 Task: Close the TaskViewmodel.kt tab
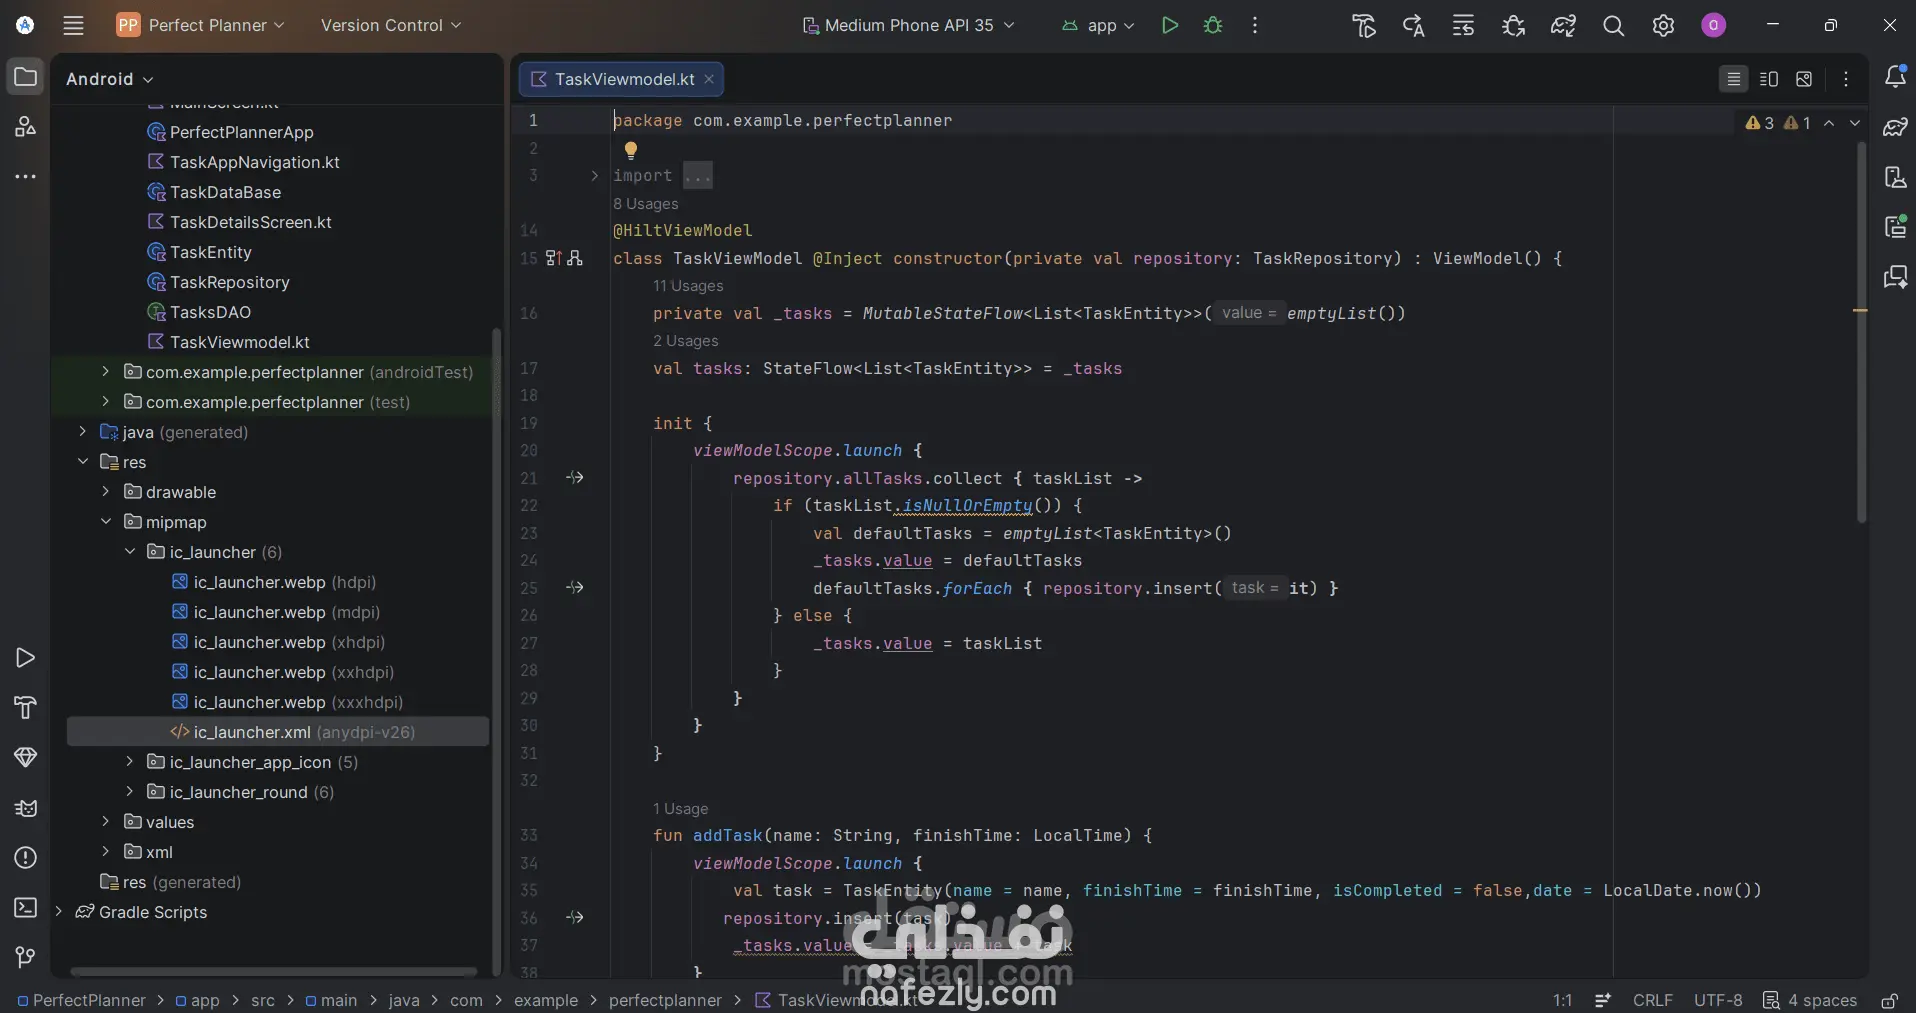pyautogui.click(x=709, y=79)
